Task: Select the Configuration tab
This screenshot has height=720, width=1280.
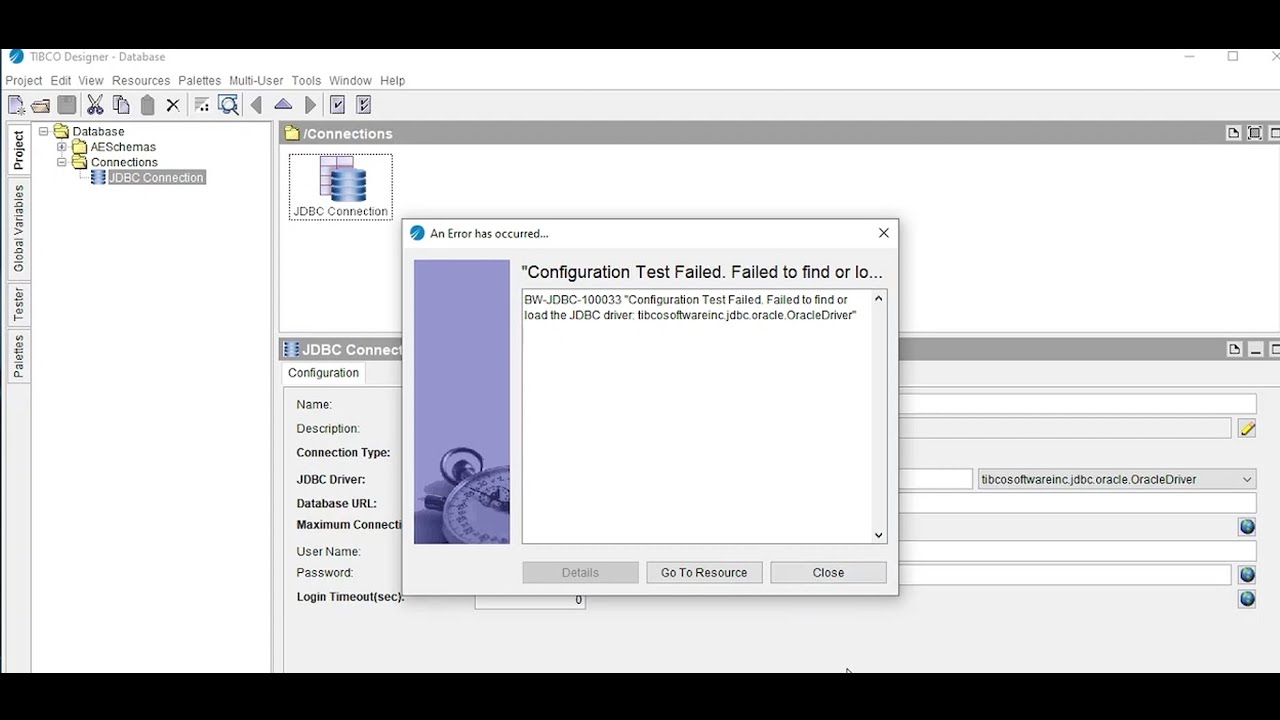Action: [x=323, y=373]
